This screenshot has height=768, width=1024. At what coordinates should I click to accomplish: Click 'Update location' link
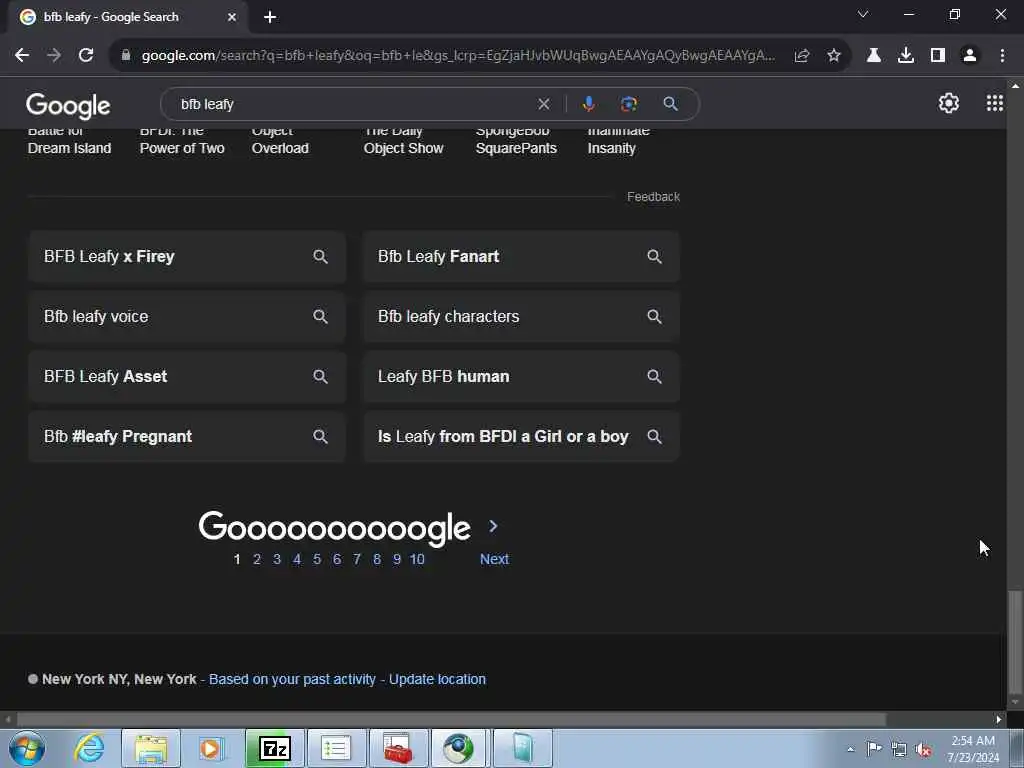click(437, 679)
